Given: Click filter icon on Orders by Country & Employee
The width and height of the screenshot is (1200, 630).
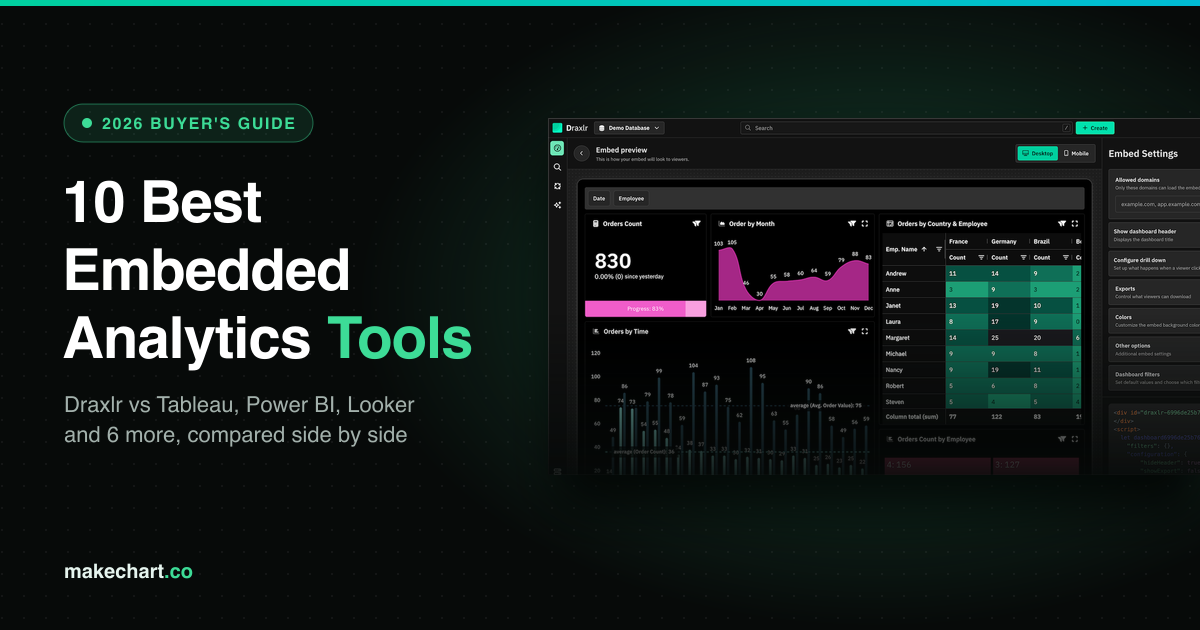Looking at the screenshot, I should 1061,224.
